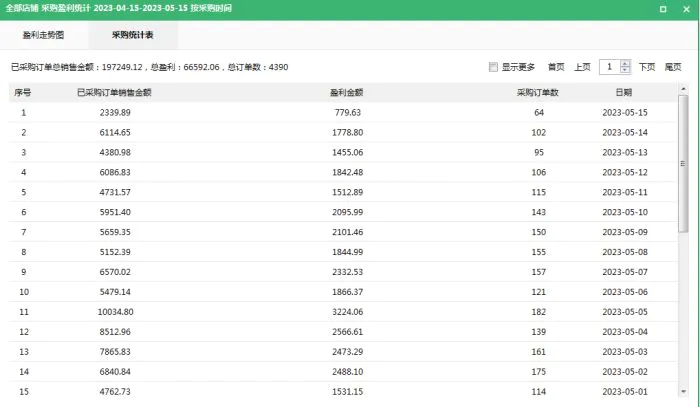This screenshot has width=700, height=407.
Task: Select date cell 2023-05-14
Action: point(625,133)
